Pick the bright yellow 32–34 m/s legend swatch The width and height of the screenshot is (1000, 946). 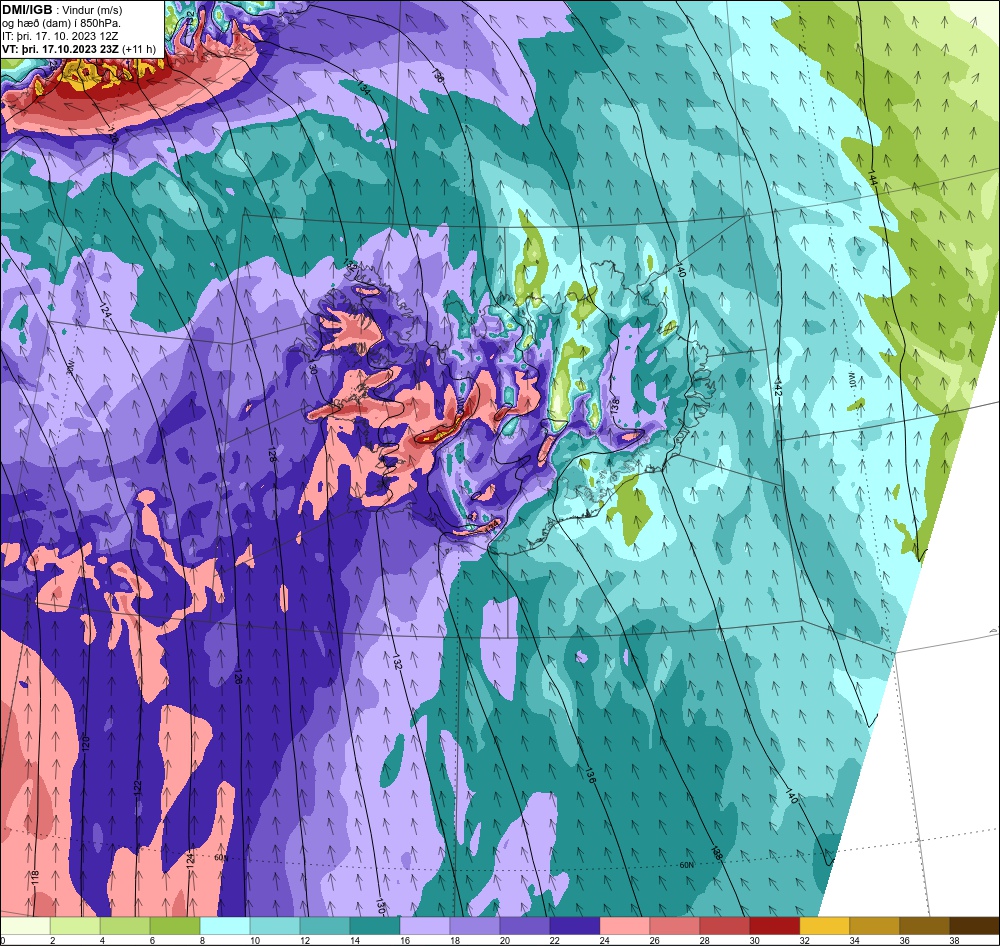825,926
